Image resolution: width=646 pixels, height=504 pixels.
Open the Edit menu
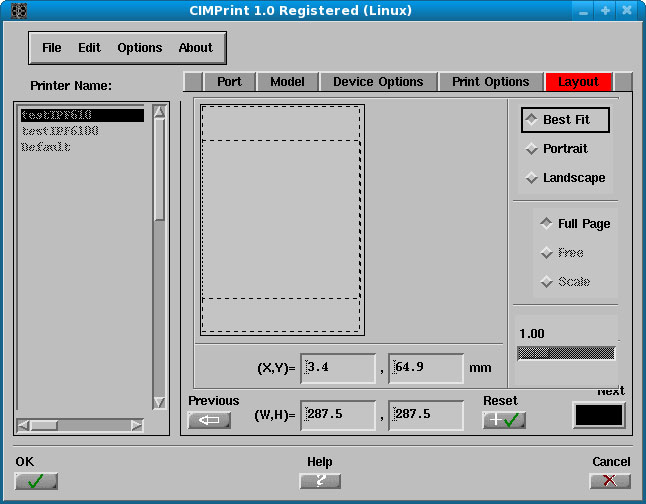tap(89, 48)
